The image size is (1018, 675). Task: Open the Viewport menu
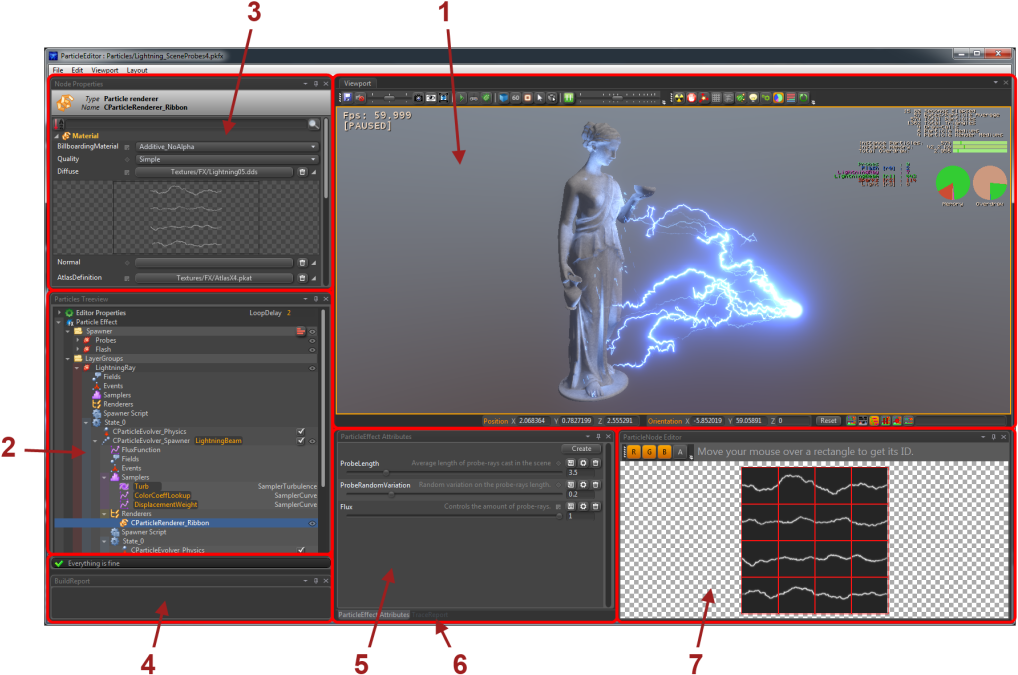(104, 70)
